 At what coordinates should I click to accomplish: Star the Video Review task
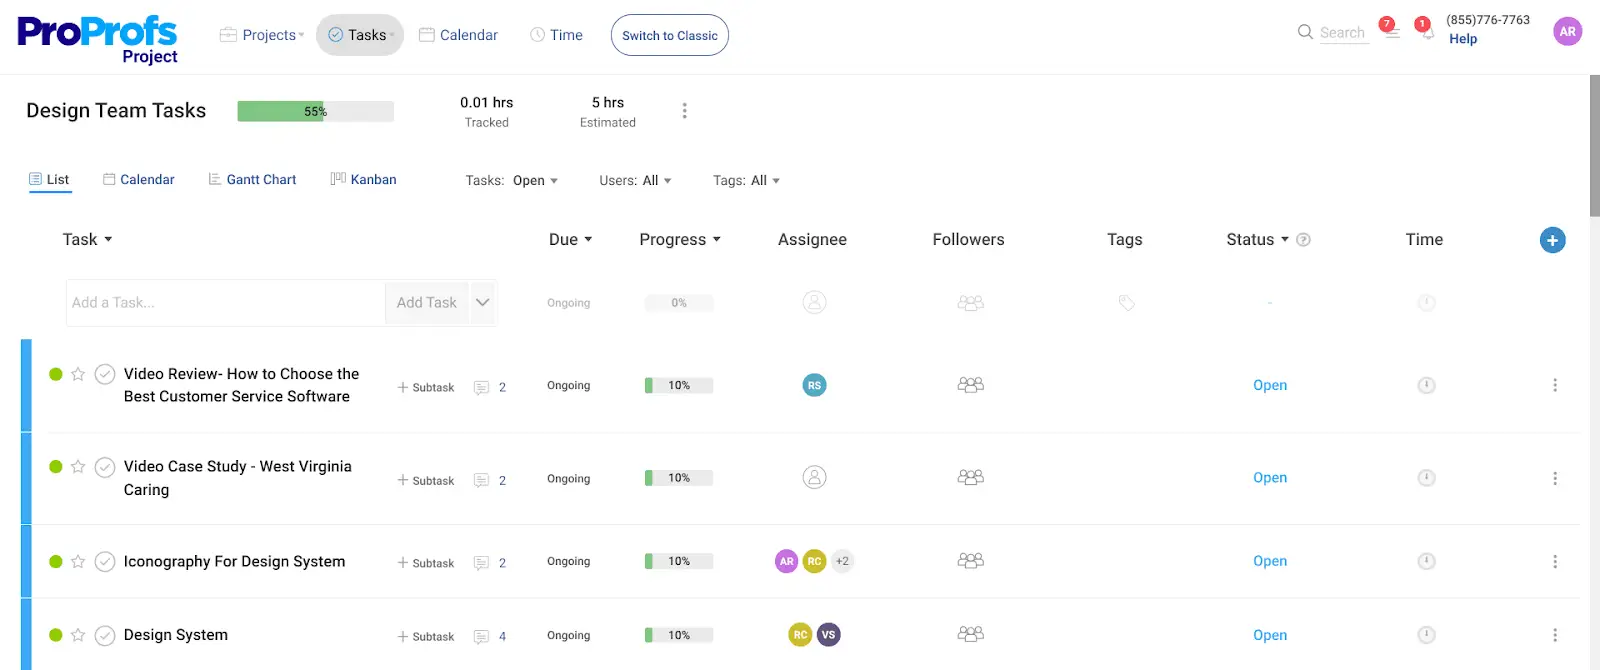tap(78, 374)
